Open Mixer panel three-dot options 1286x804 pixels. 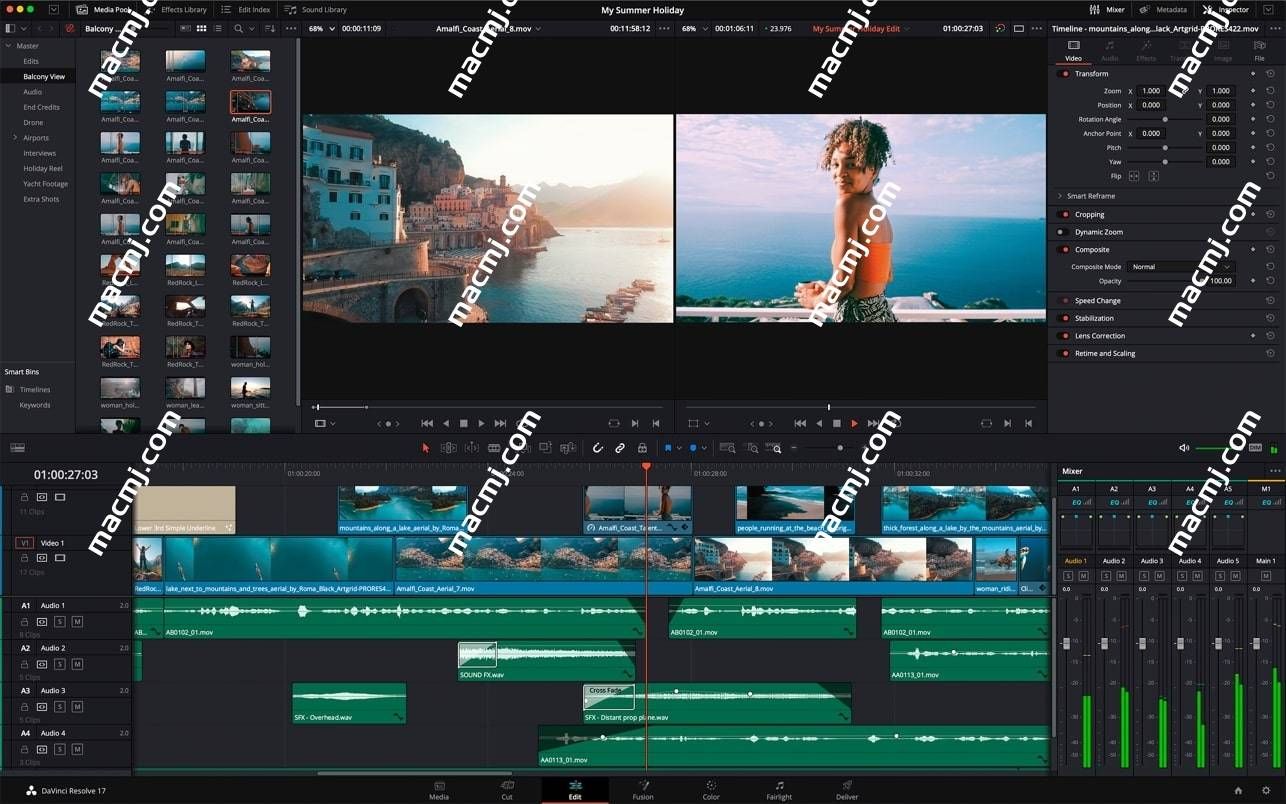(1274, 470)
